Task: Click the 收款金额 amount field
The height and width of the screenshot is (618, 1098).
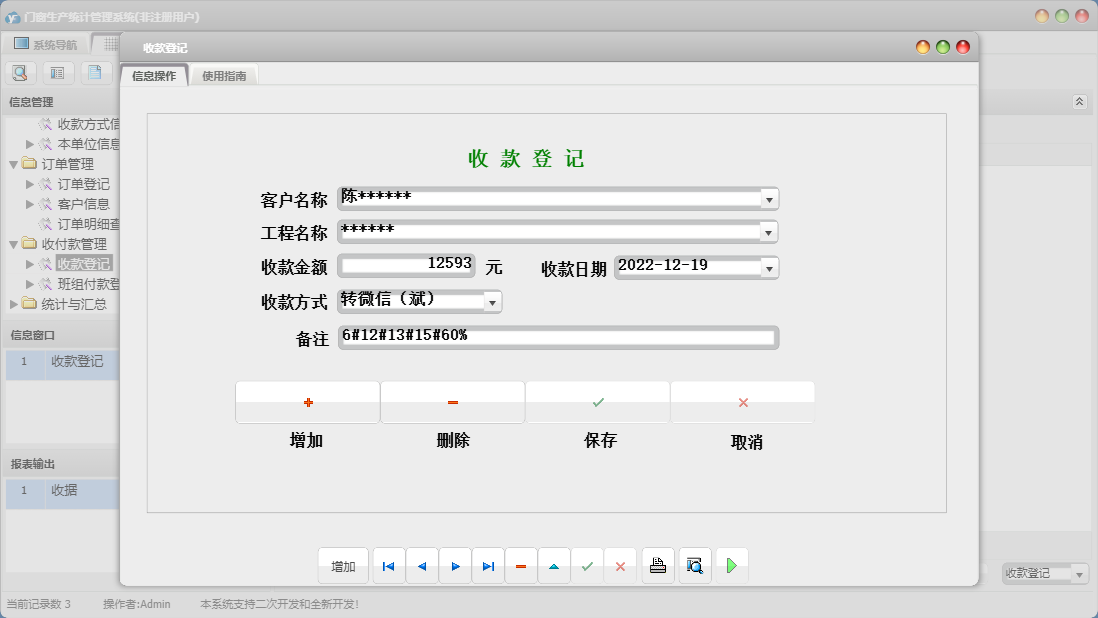Action: pos(407,266)
